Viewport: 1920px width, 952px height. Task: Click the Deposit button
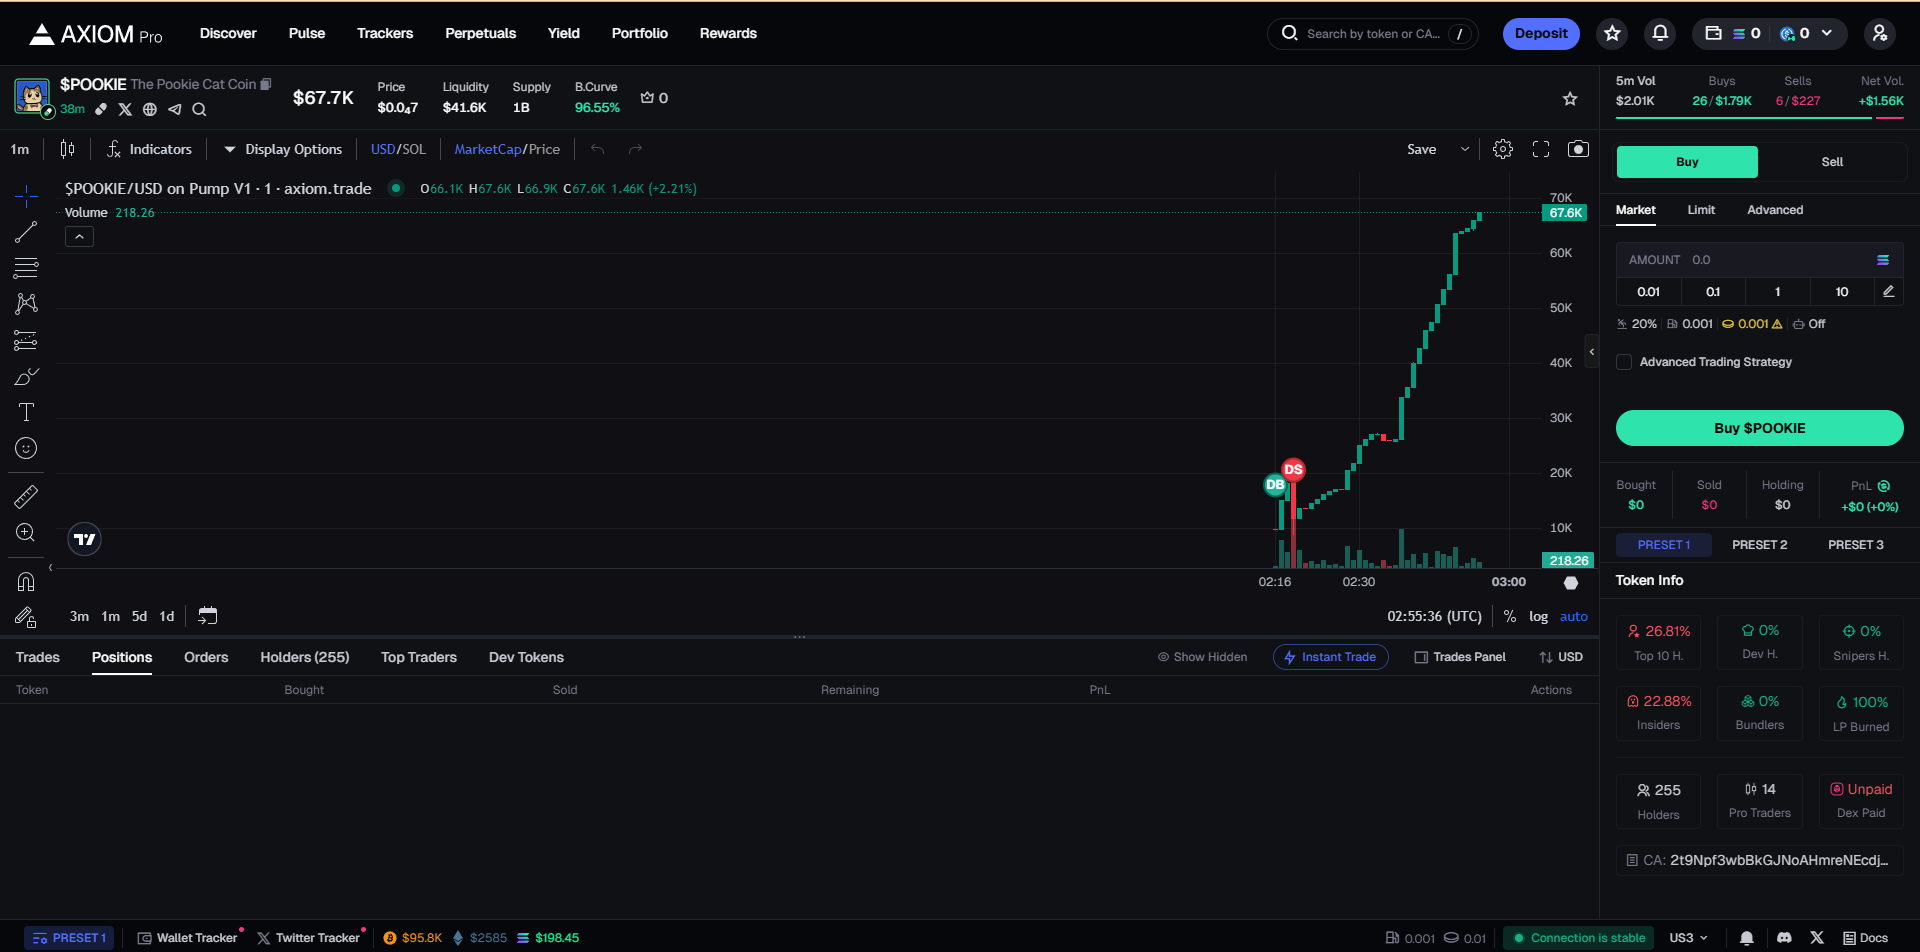(x=1541, y=33)
